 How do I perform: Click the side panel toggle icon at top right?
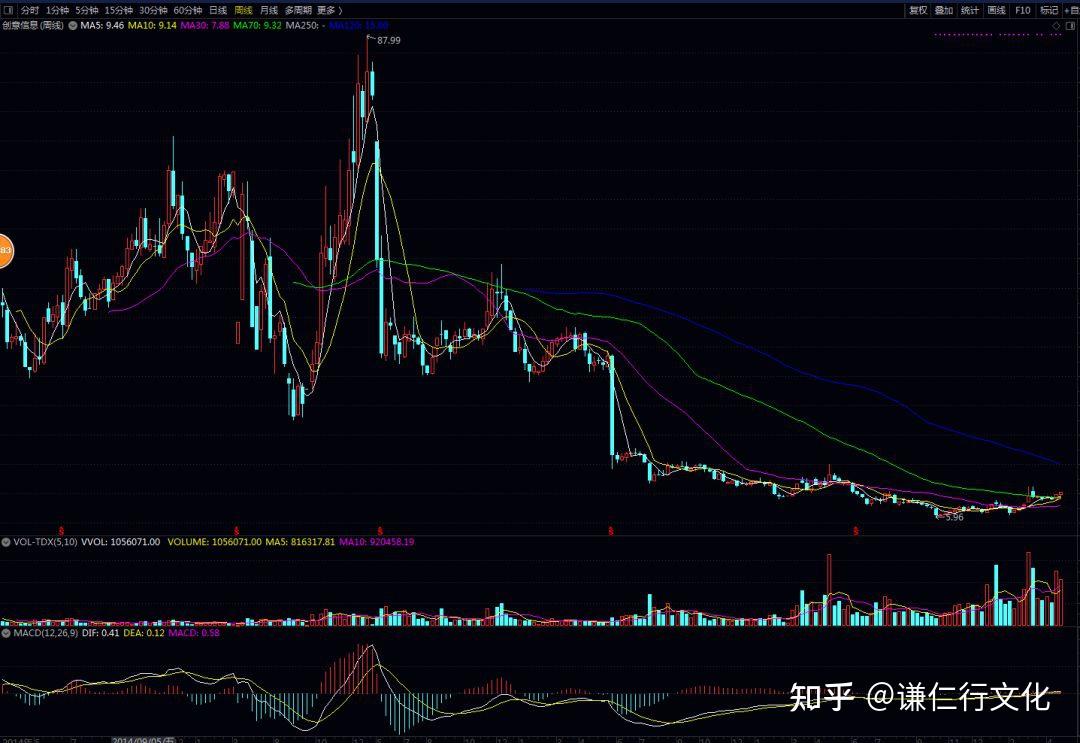(1073, 24)
